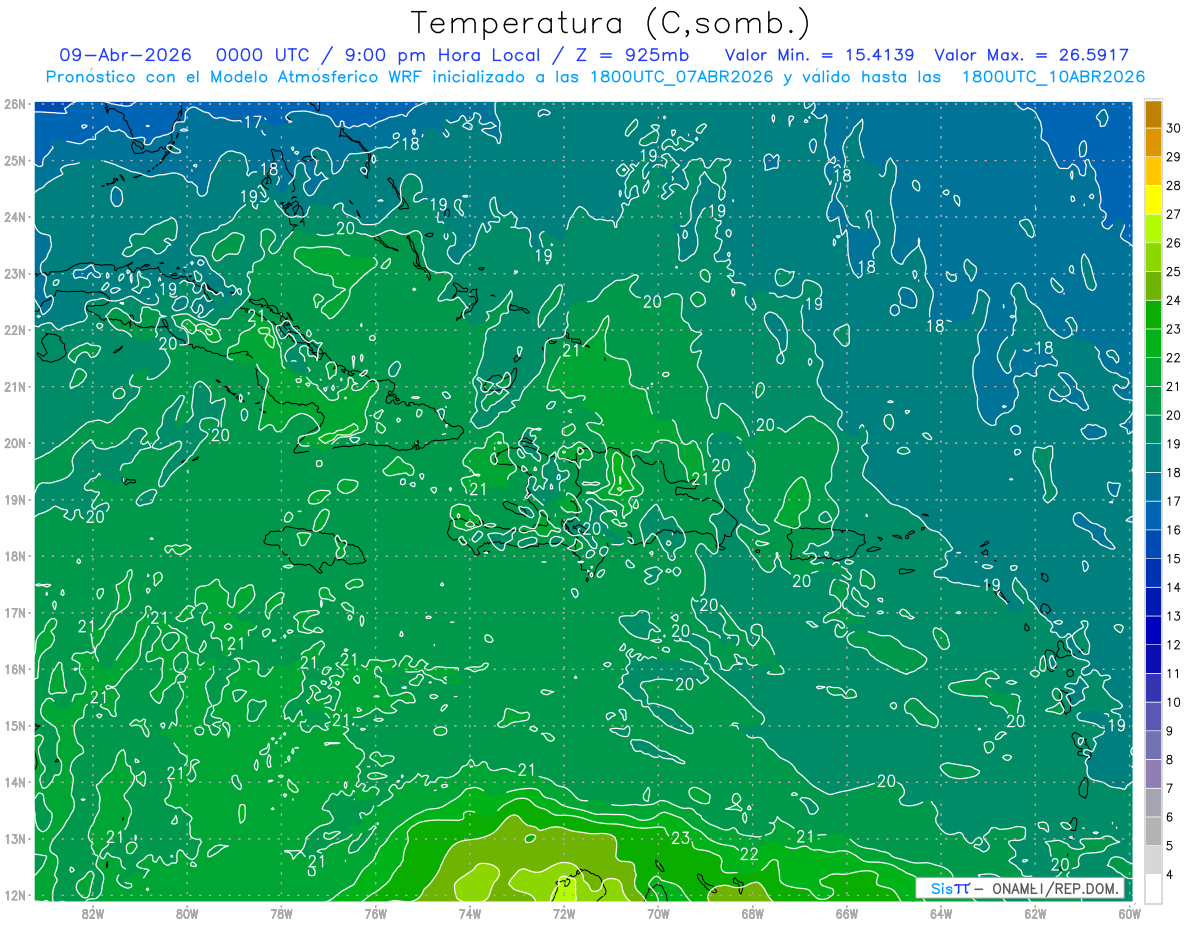Click the purple 8 degree legend swatch
1200x927 pixels.
coord(1153,773)
